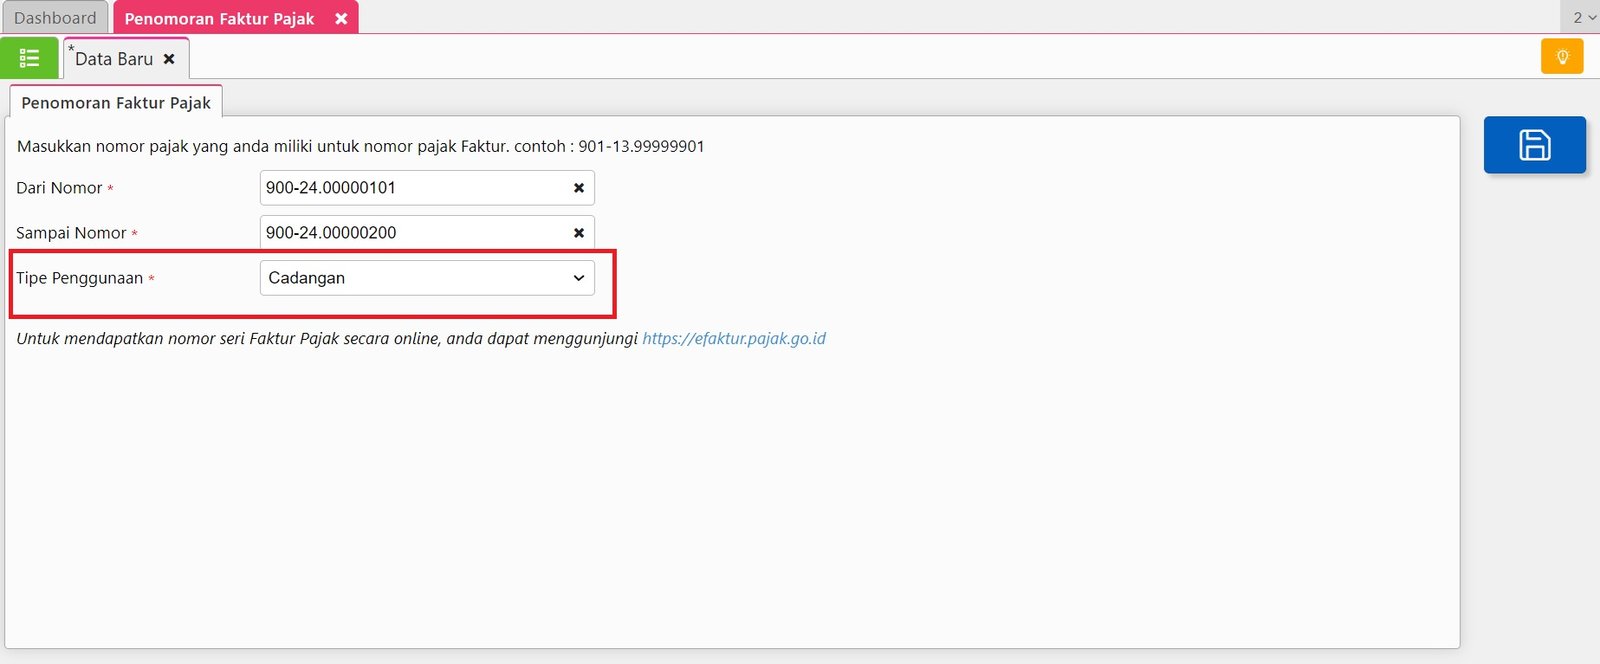Open the green list view icon
1600x664 pixels.
tap(29, 58)
